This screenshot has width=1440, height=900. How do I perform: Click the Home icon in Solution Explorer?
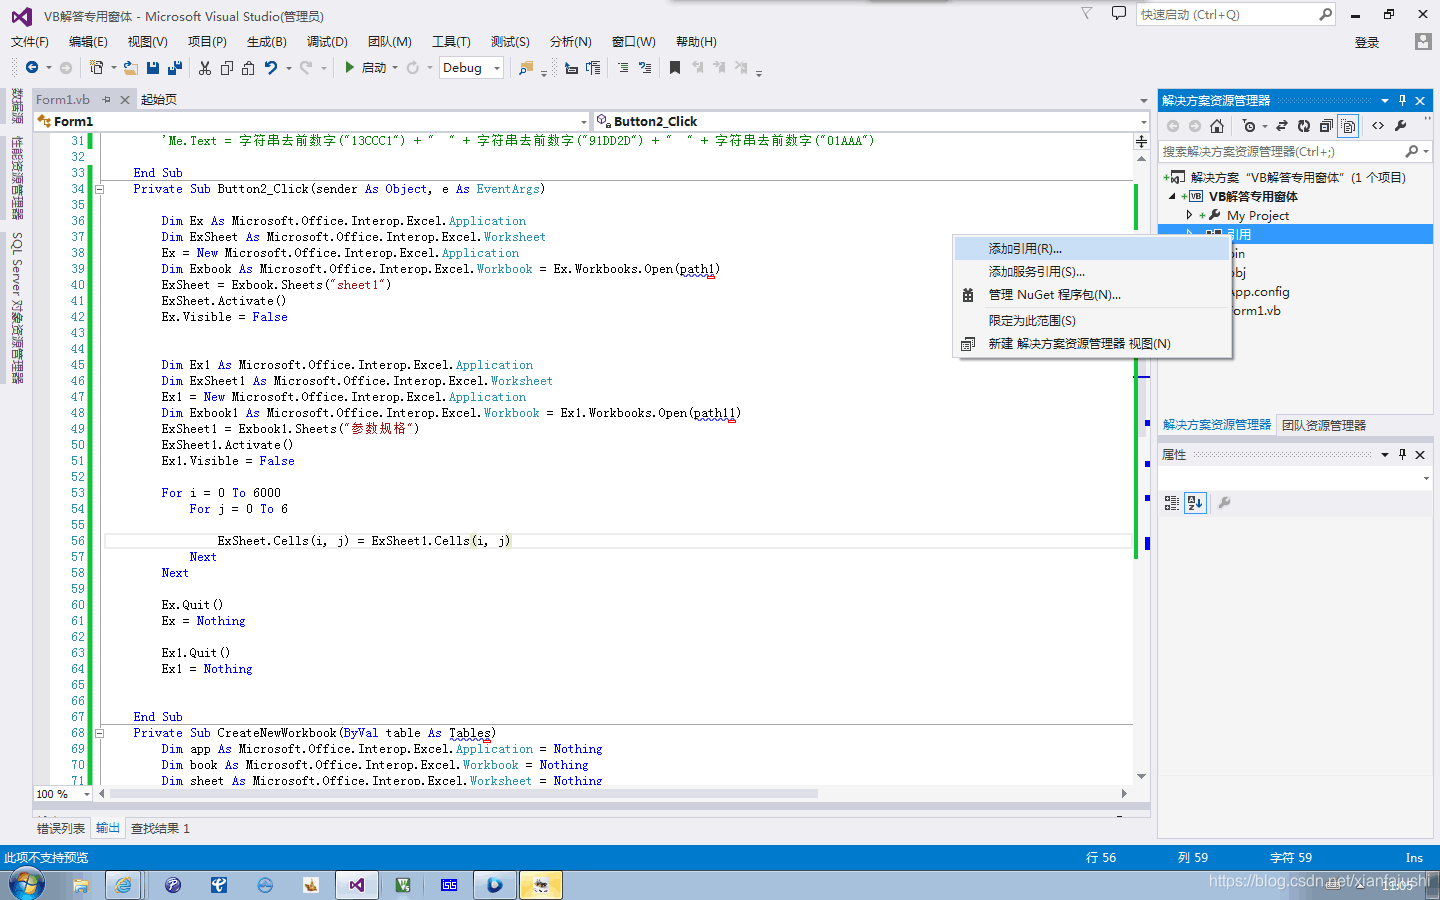pyautogui.click(x=1217, y=126)
